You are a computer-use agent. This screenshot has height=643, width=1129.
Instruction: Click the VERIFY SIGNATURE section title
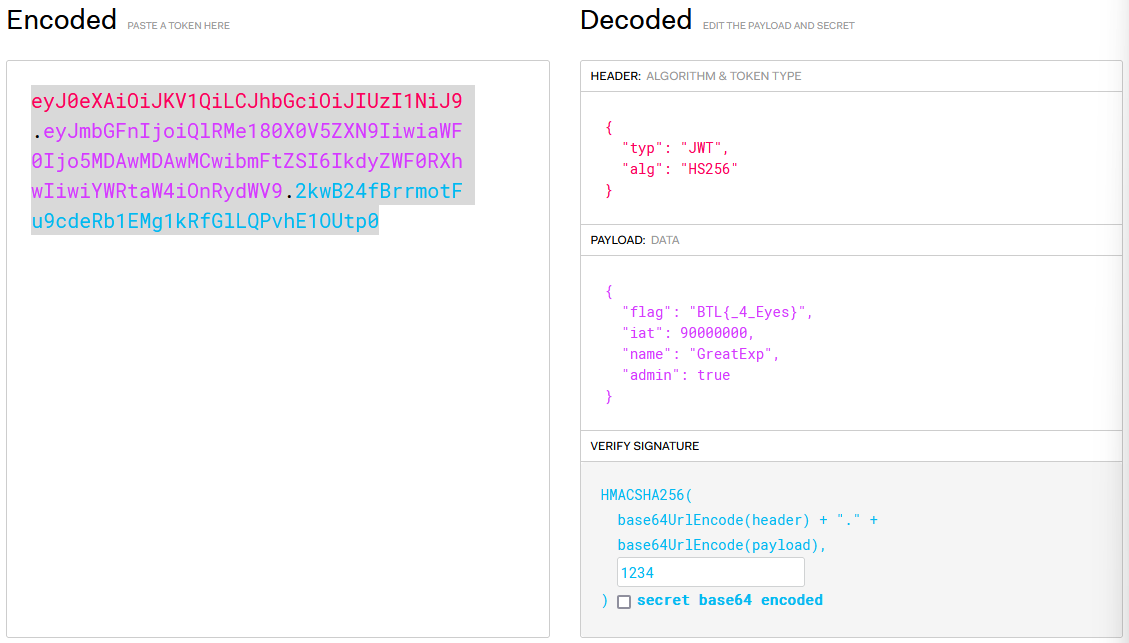[x=644, y=446]
